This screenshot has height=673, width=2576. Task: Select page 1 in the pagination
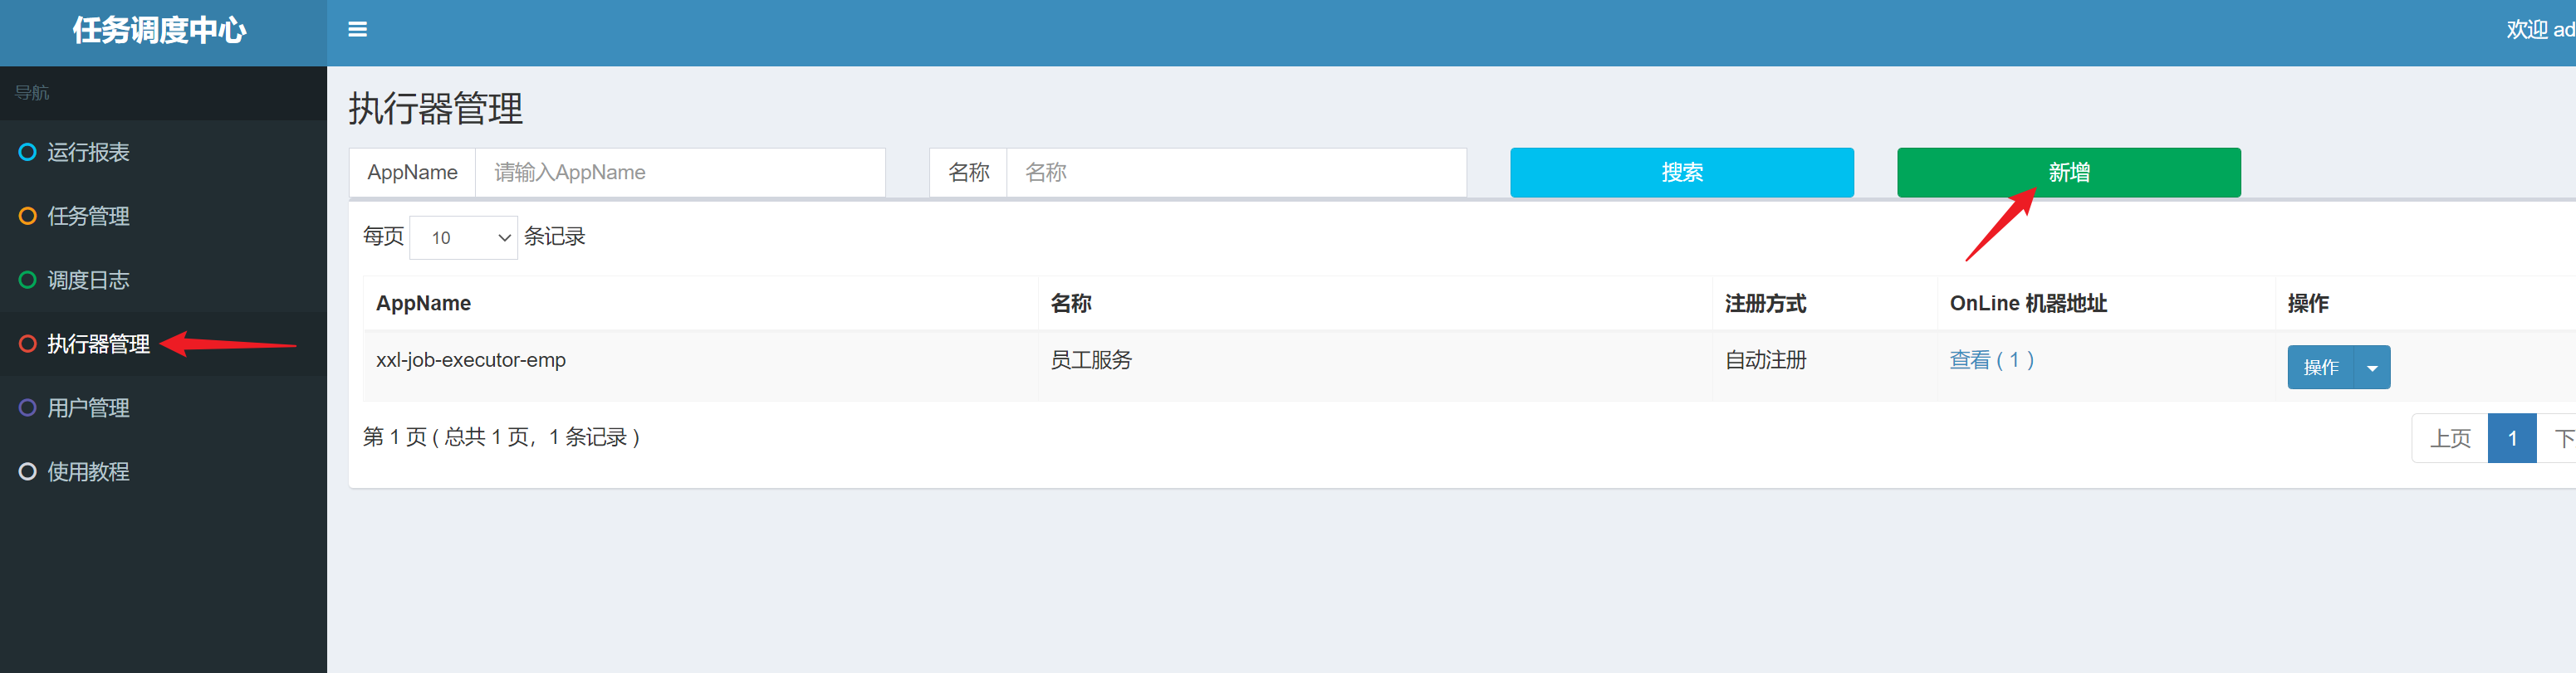(x=2511, y=438)
